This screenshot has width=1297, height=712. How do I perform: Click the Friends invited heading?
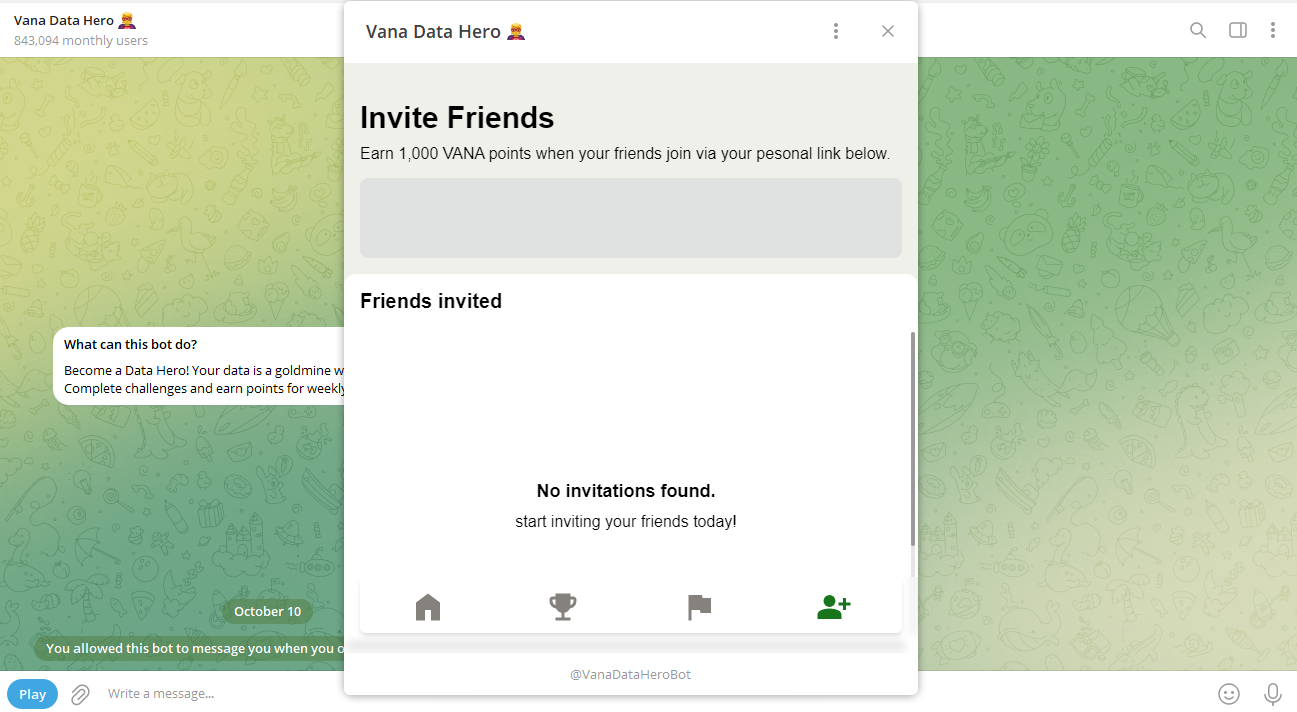point(431,301)
